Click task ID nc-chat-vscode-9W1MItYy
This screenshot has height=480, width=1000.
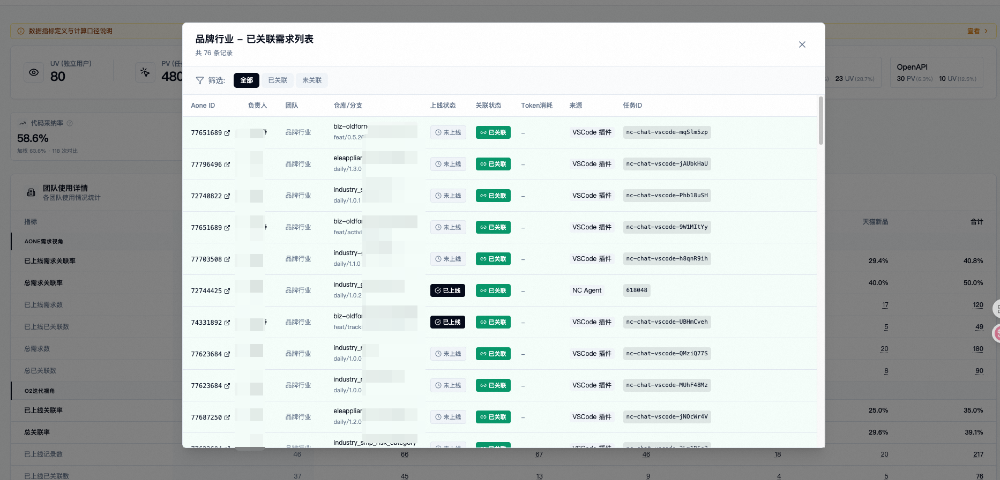tap(666, 228)
